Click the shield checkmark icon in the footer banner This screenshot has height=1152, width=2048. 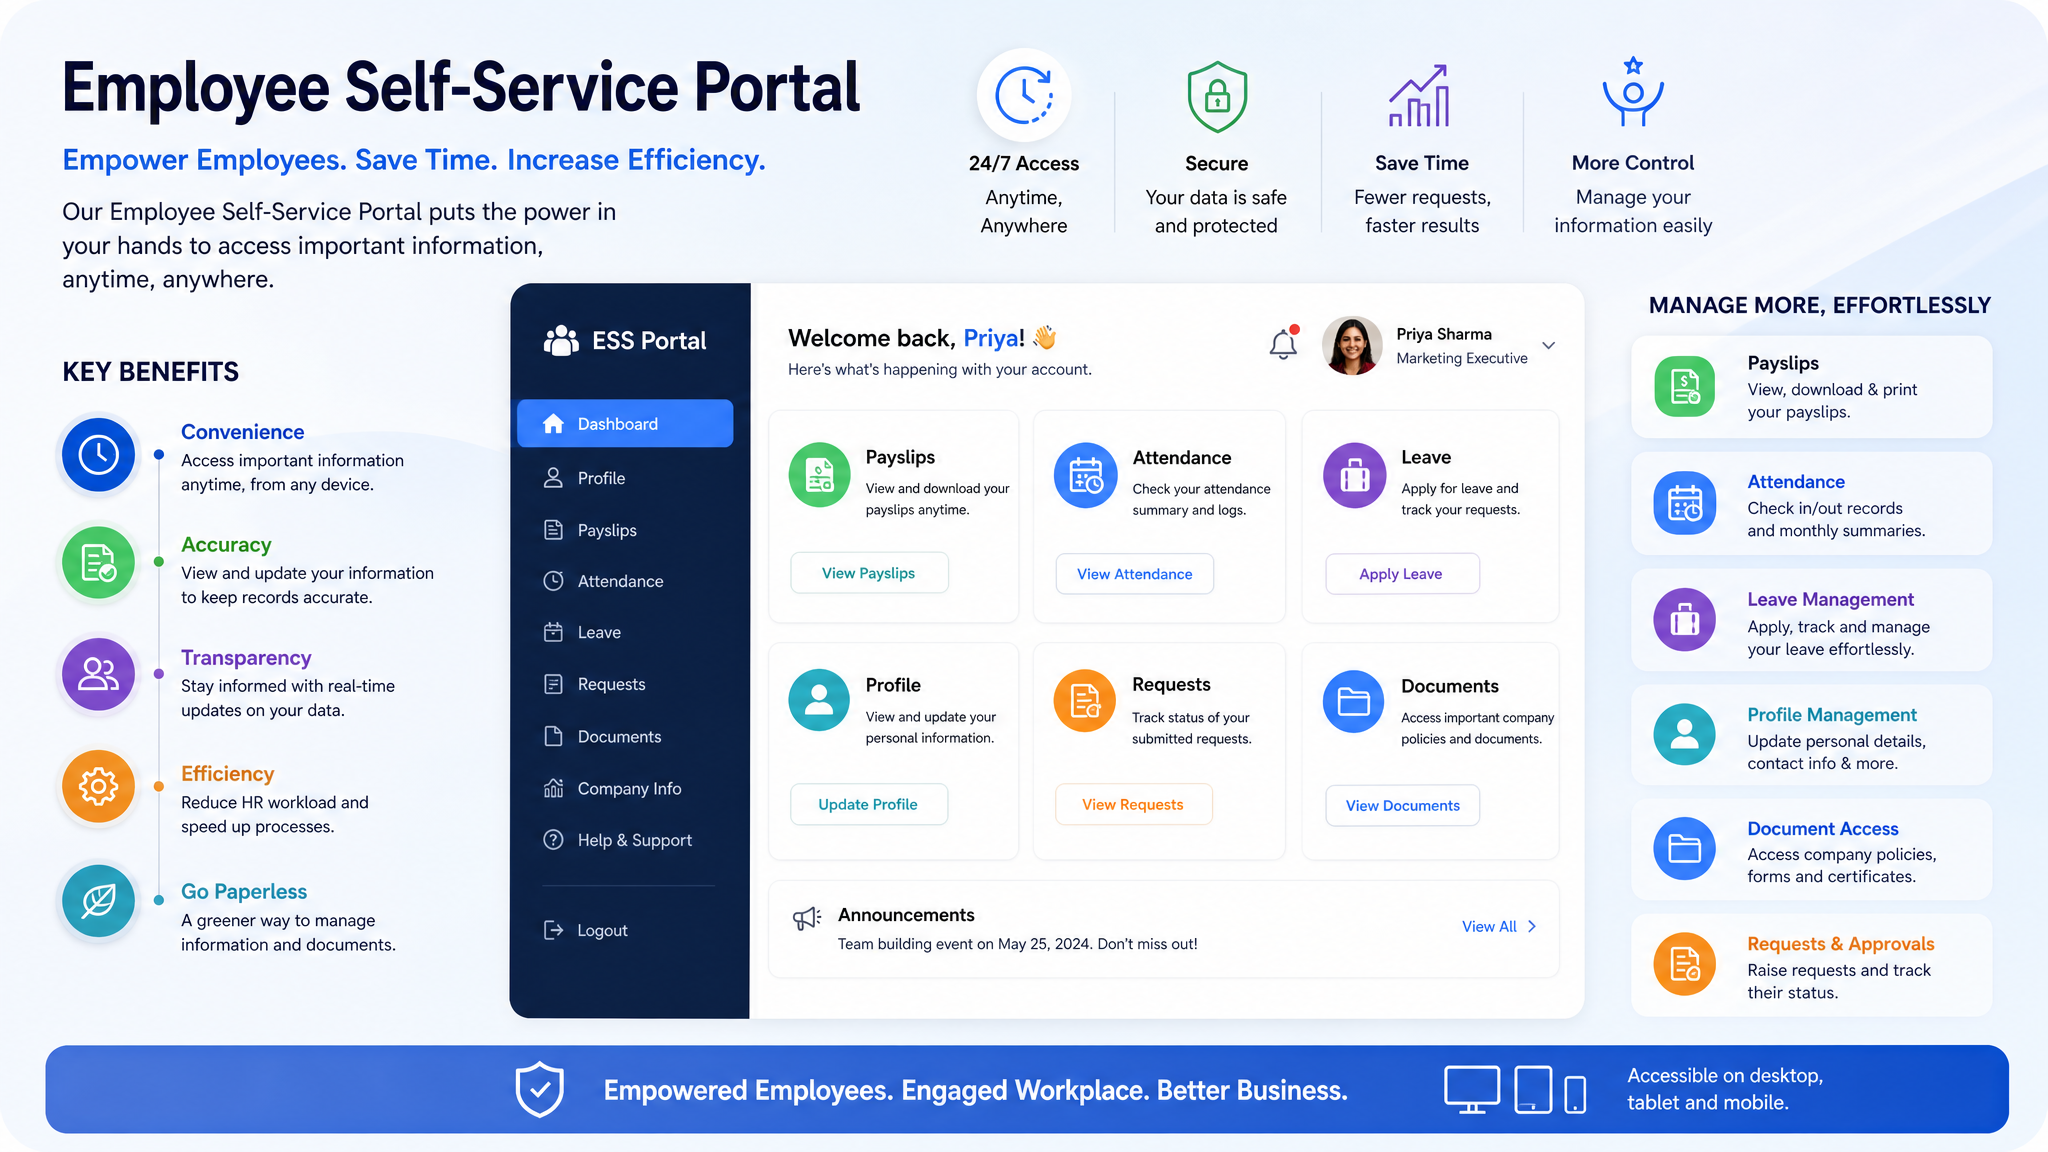pos(540,1089)
